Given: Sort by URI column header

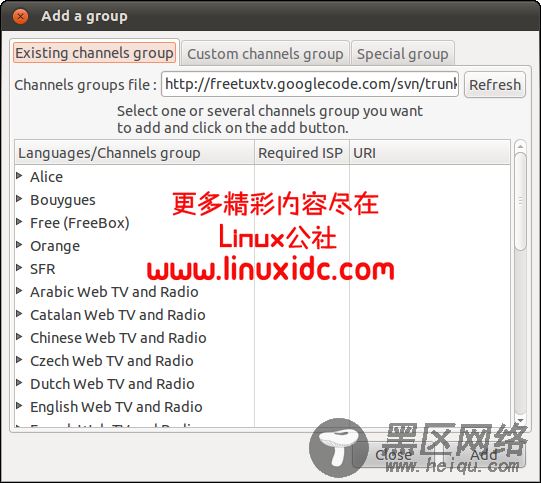Looking at the screenshot, I should 430,153.
